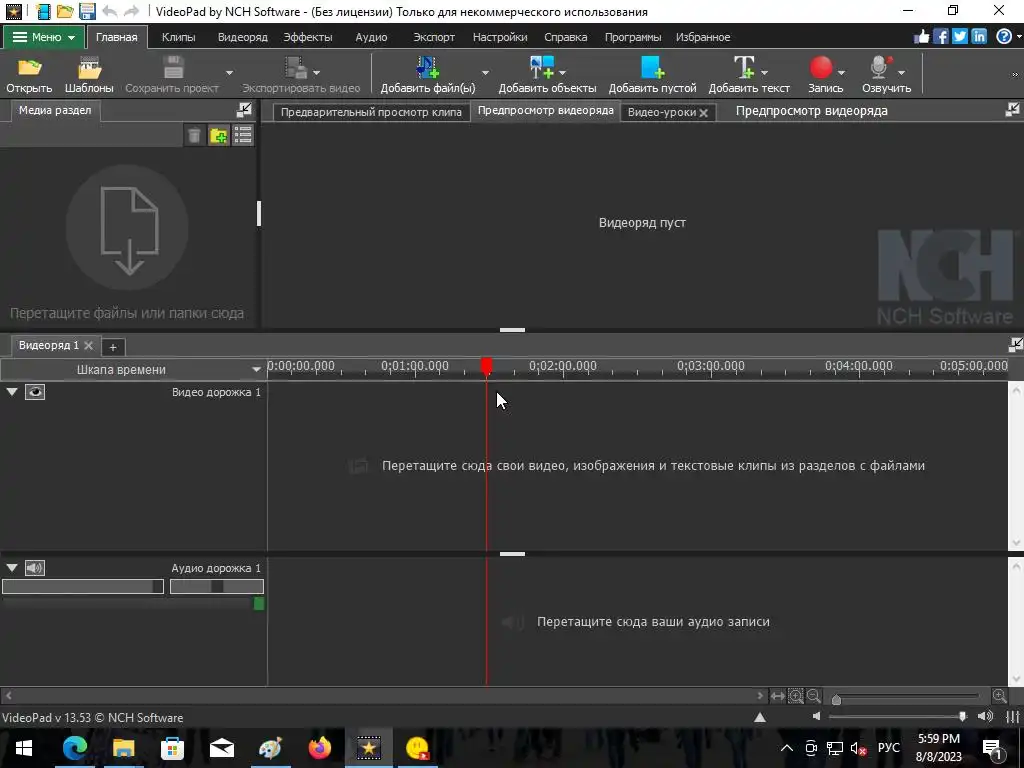The image size is (1024, 768).
Task: Expand the Добавить файл(ы) dropdown arrow
Action: click(485, 72)
